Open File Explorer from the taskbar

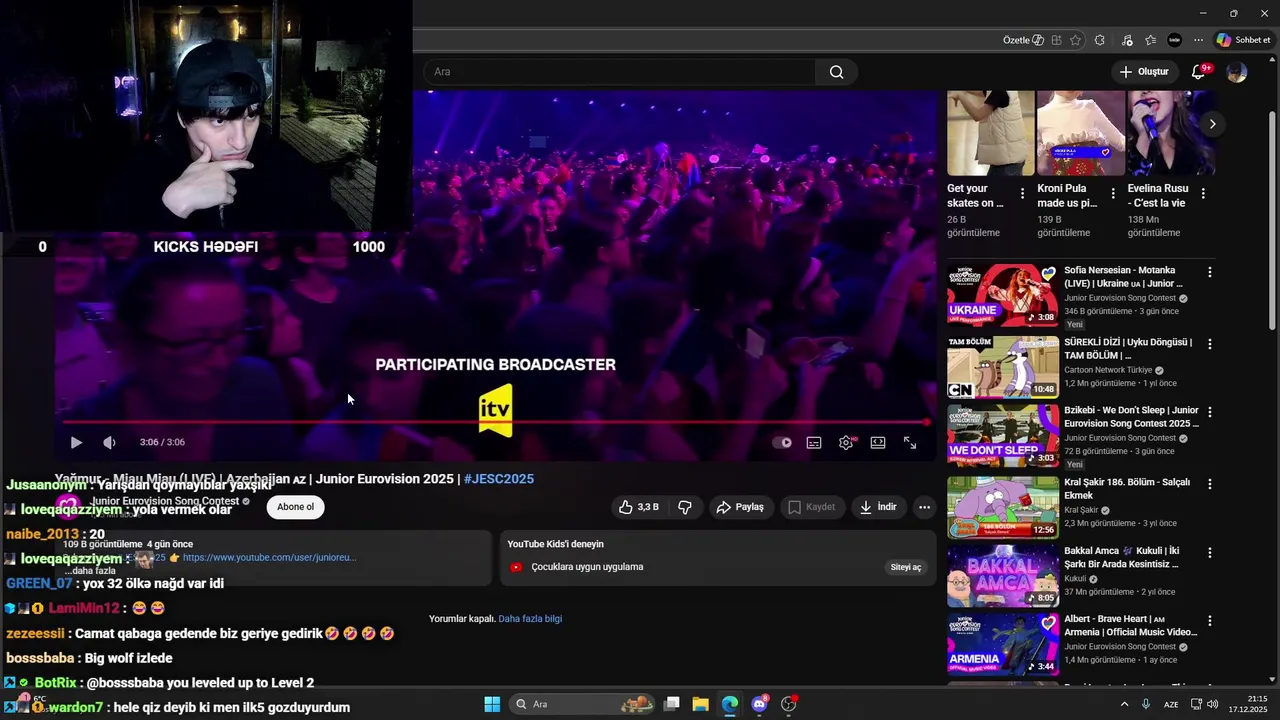pos(700,704)
